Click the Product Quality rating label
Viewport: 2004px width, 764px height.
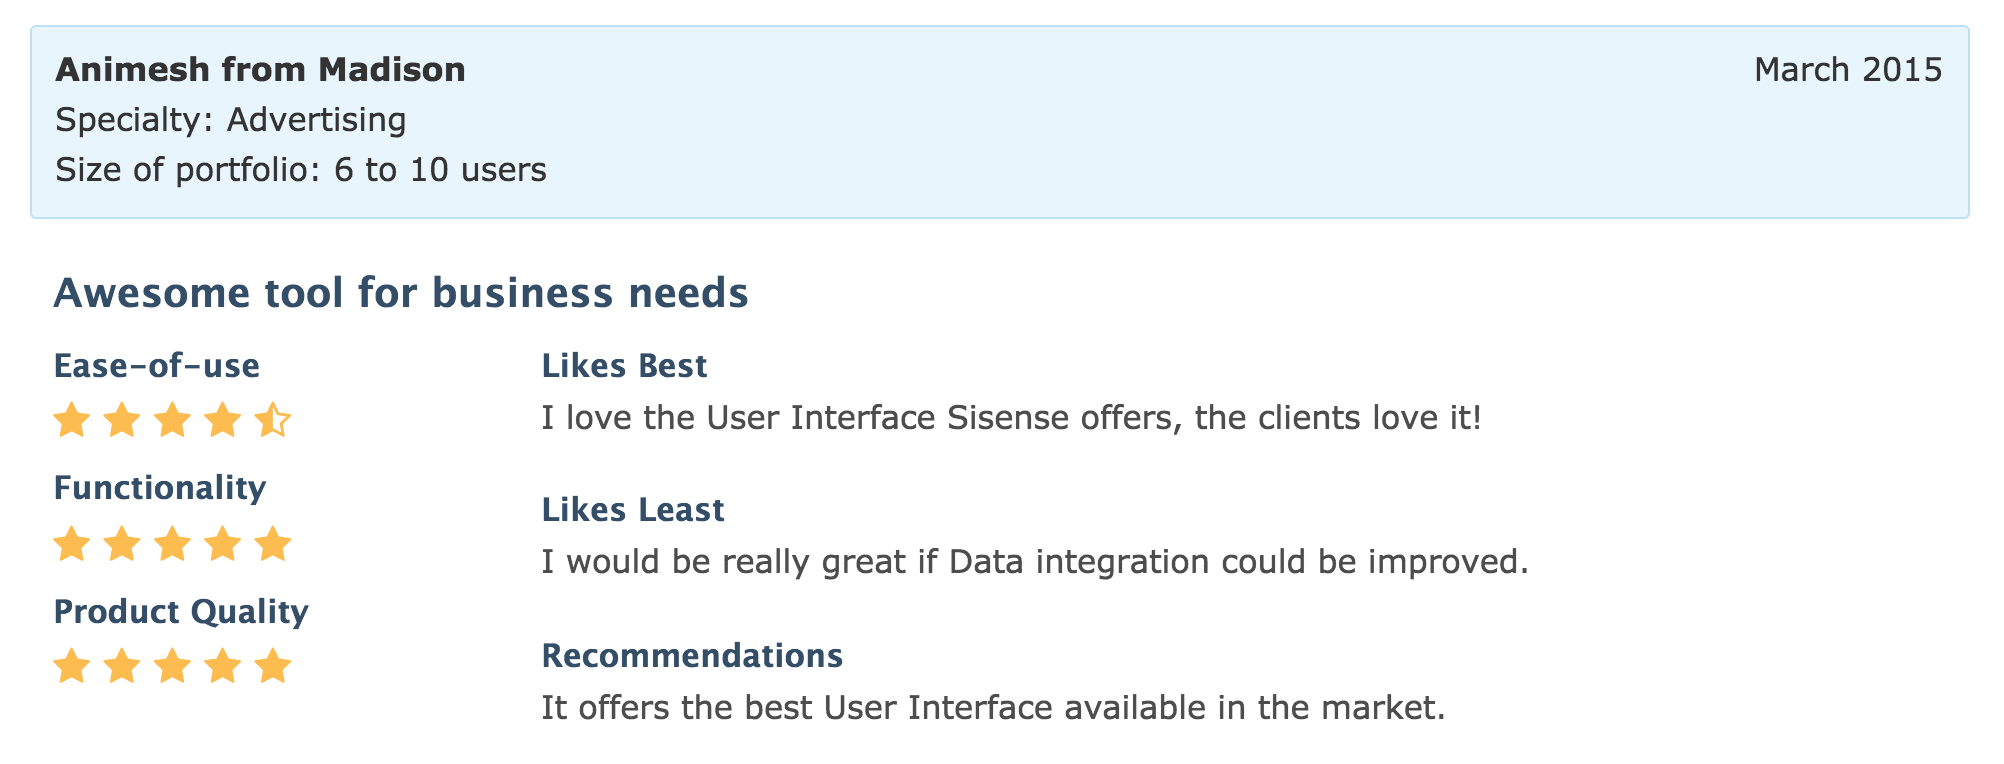tap(180, 611)
